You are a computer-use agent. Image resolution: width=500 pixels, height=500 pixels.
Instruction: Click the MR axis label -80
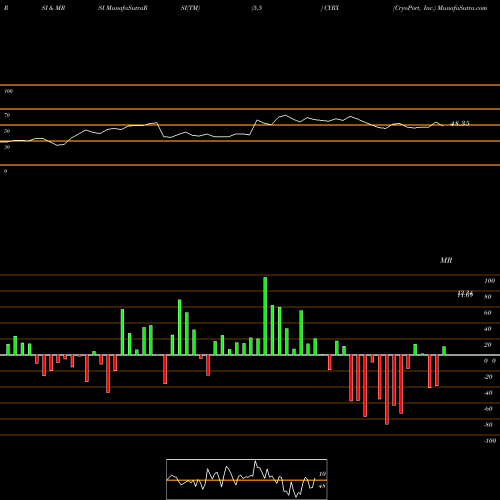tap(488, 425)
